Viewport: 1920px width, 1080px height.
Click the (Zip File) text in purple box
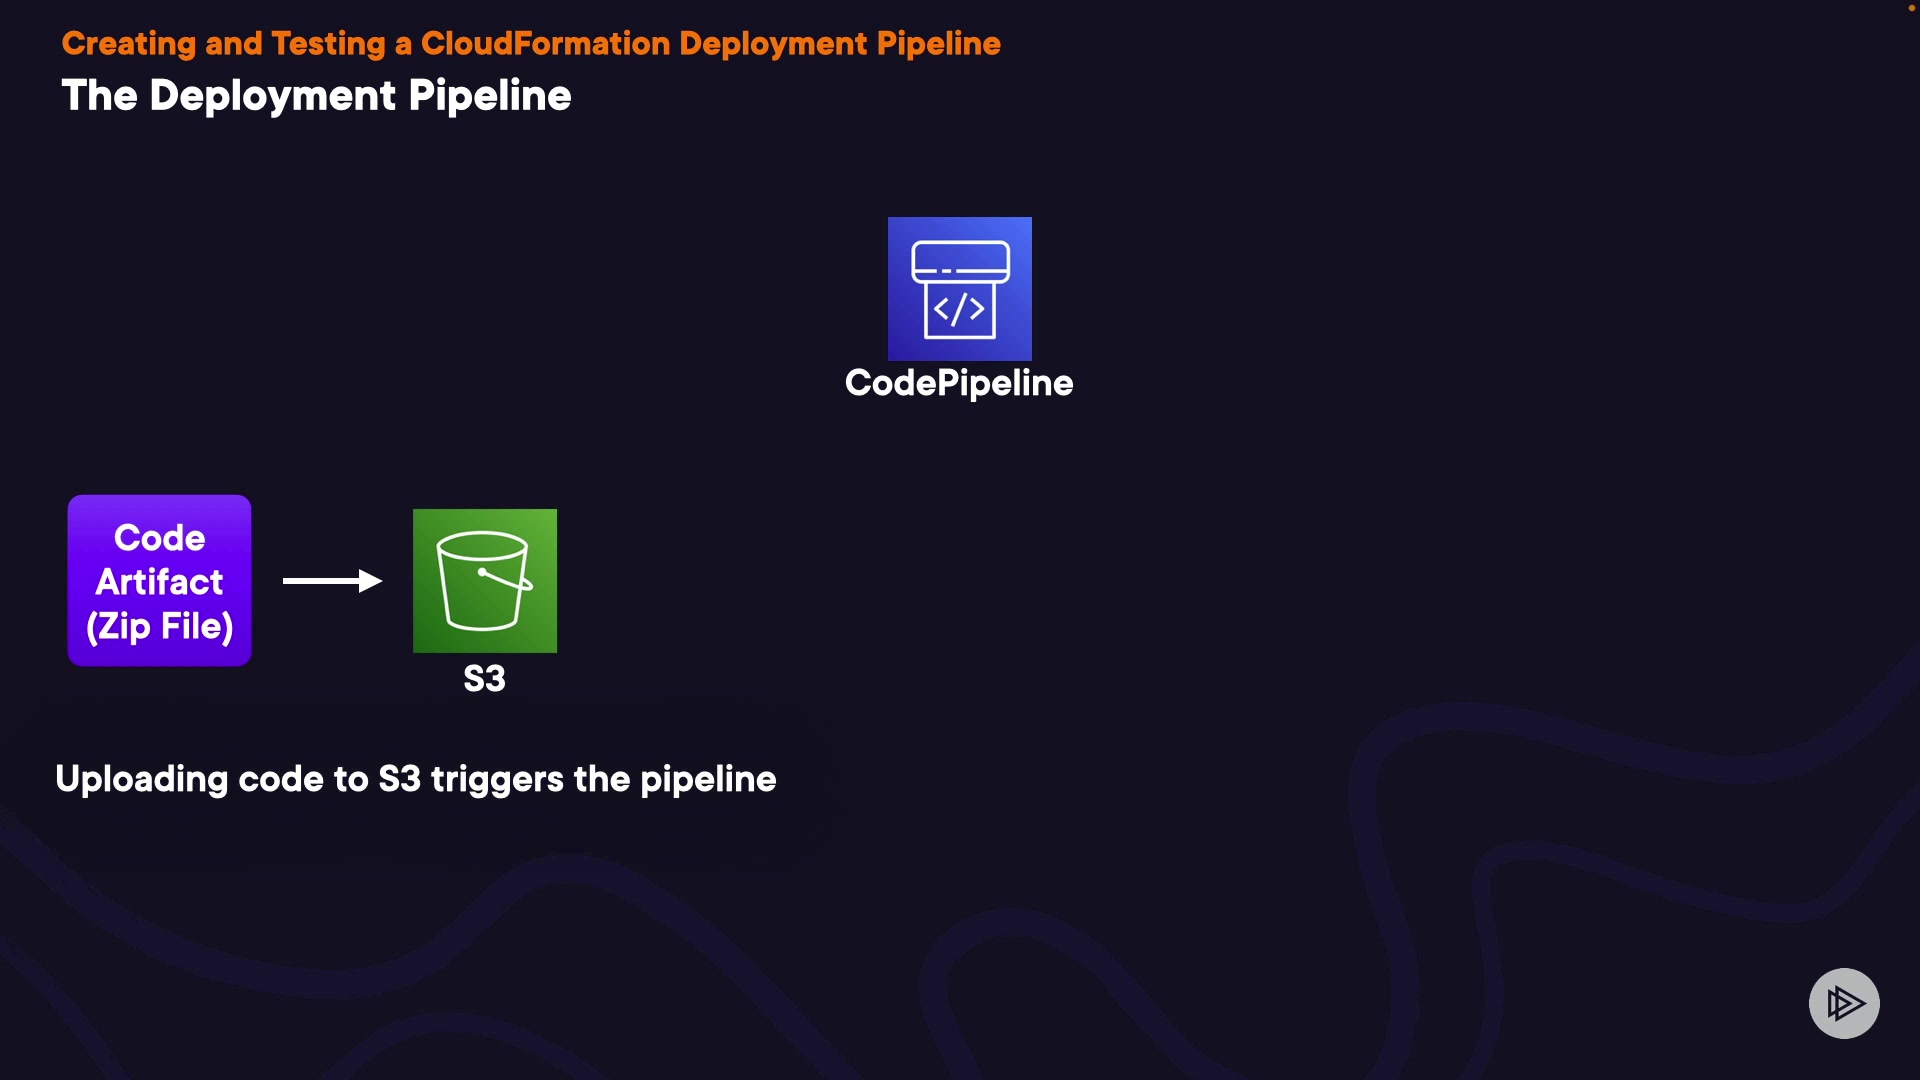(x=159, y=626)
